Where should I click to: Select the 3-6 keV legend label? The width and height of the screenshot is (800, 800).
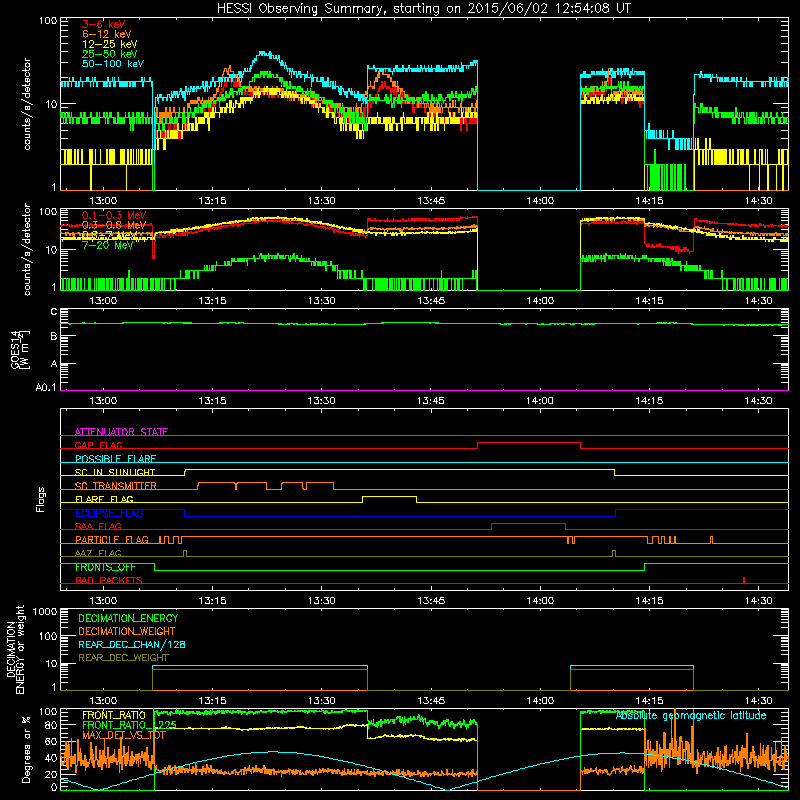click(103, 24)
